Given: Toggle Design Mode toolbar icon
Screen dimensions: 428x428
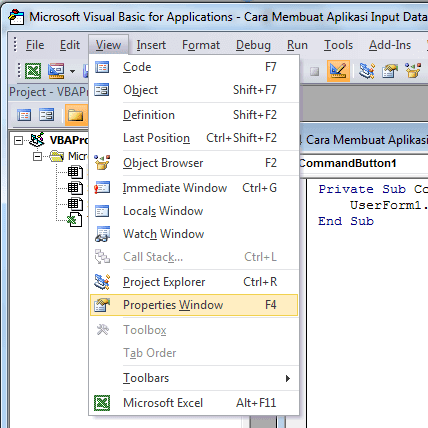Looking at the screenshot, I should click(x=338, y=71).
